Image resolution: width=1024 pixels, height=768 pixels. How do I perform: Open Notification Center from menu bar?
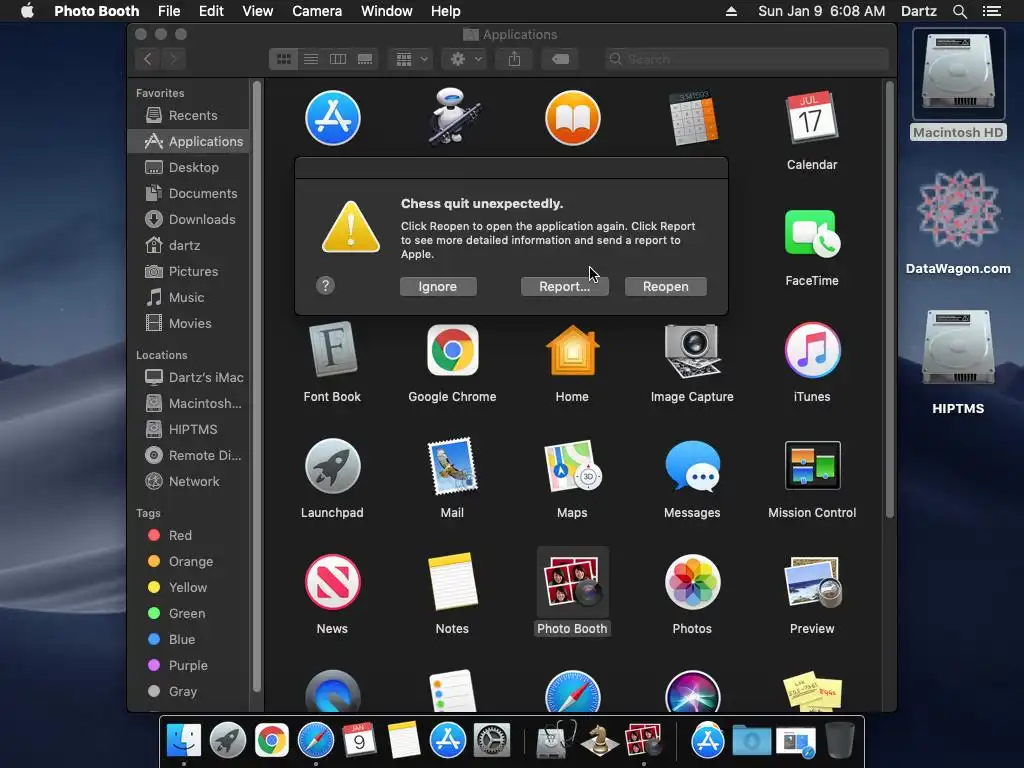[991, 11]
